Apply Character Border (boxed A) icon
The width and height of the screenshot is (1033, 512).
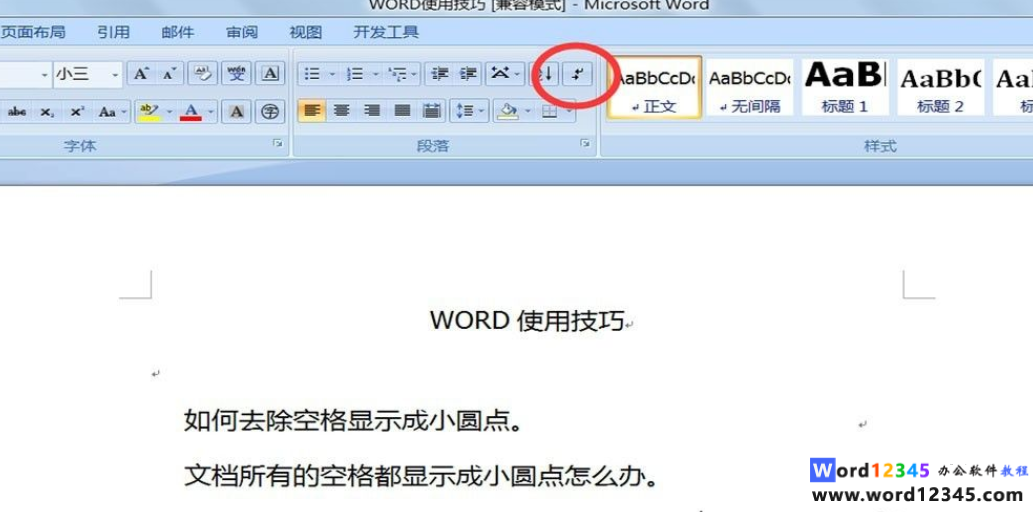[270, 74]
